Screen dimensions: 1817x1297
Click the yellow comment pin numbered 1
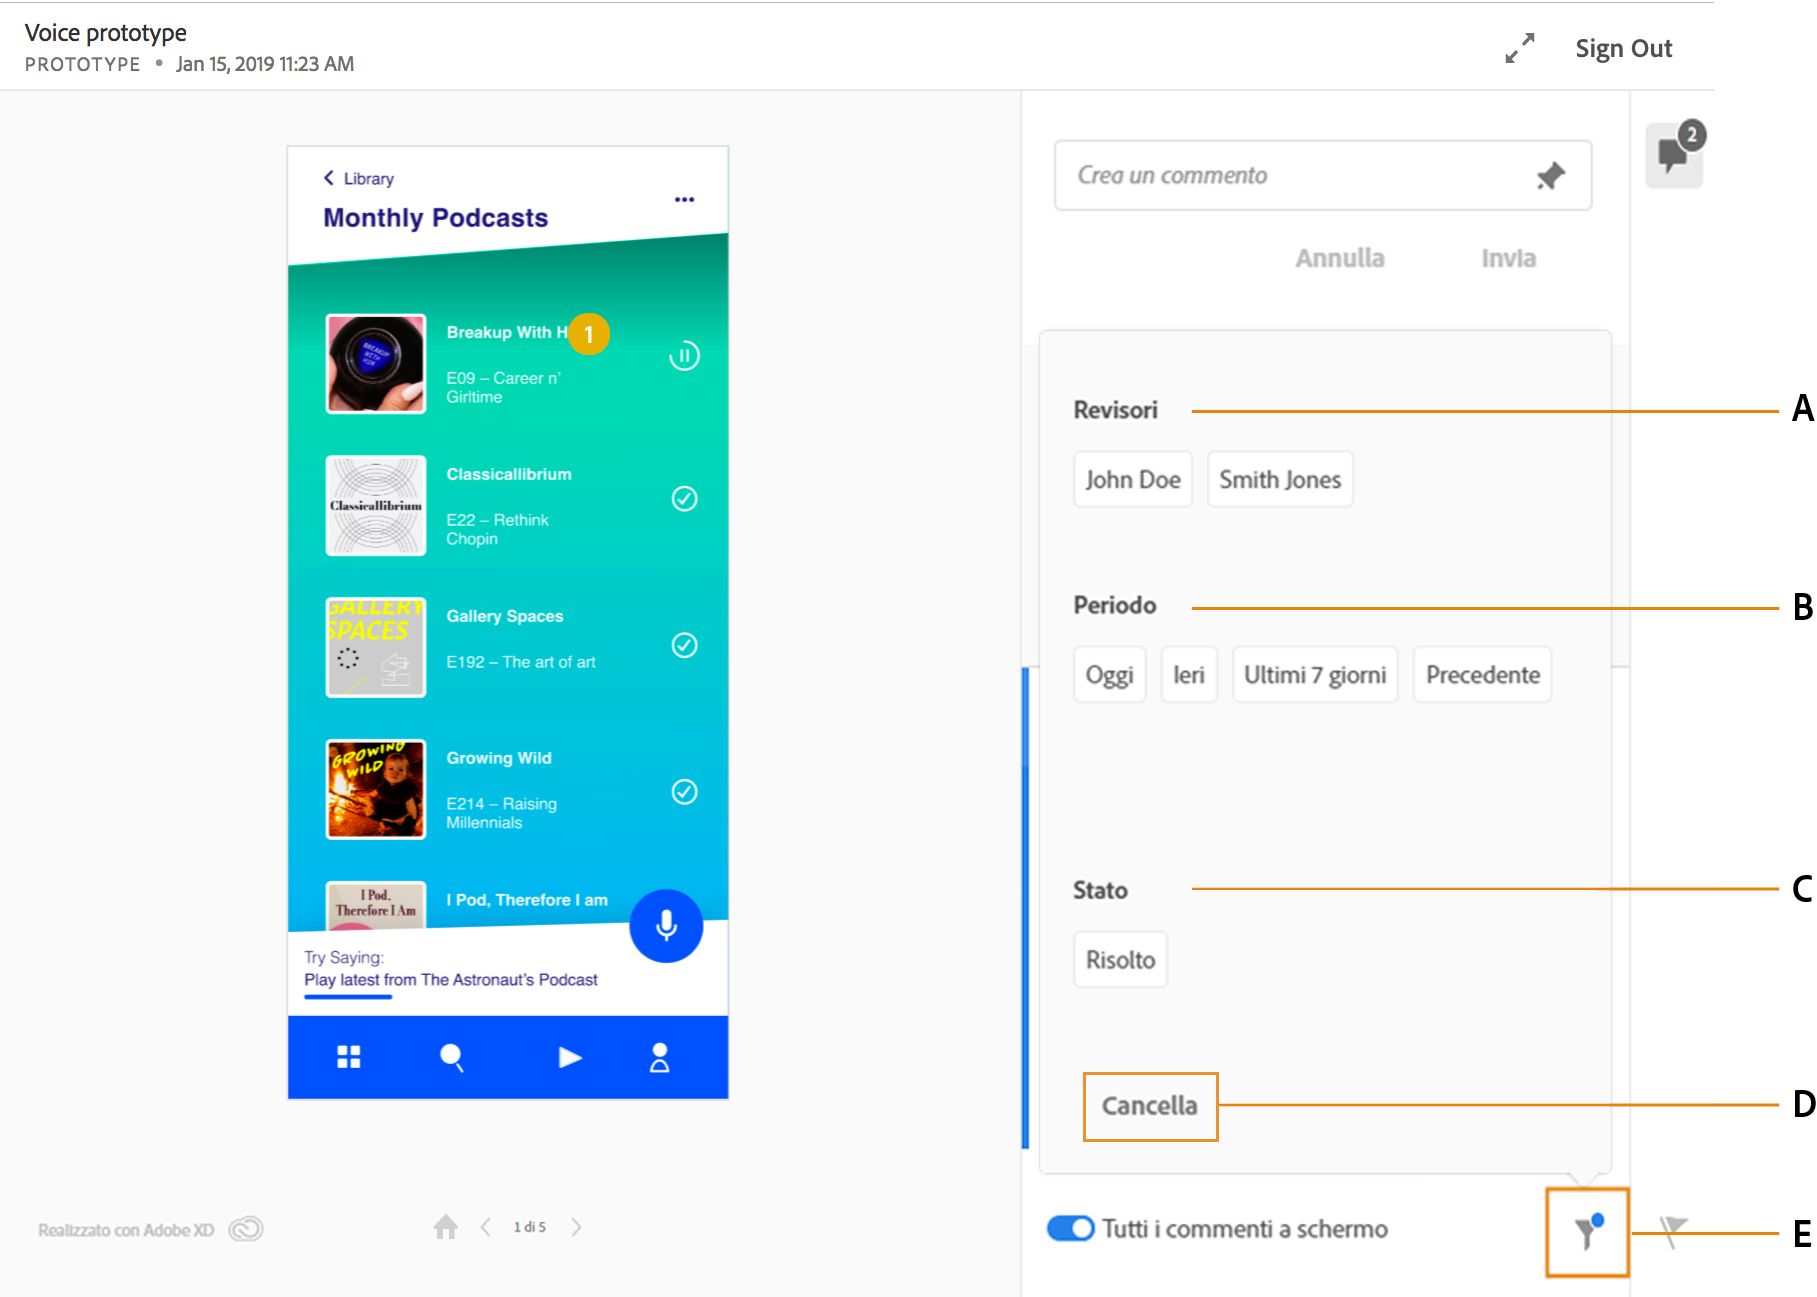589,334
